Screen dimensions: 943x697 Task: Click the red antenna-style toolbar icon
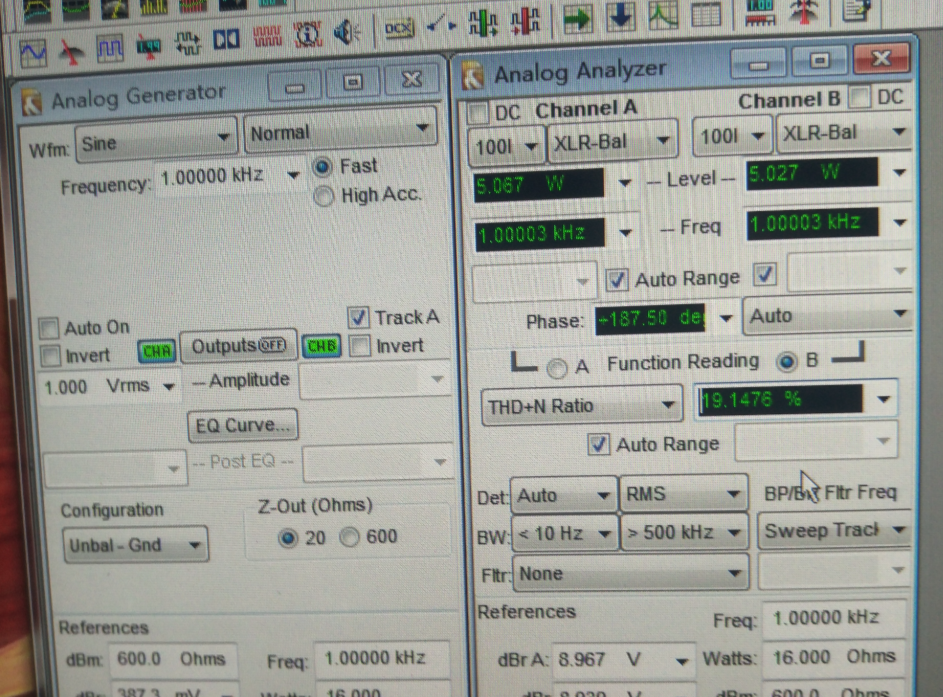tap(805, 11)
